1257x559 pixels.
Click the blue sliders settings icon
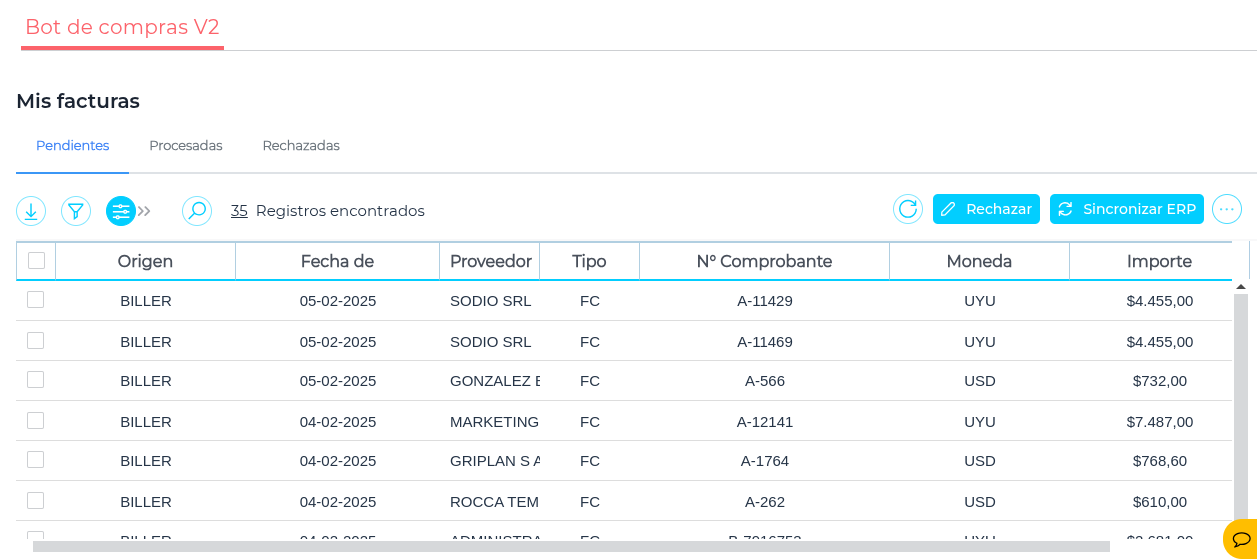coord(121,211)
